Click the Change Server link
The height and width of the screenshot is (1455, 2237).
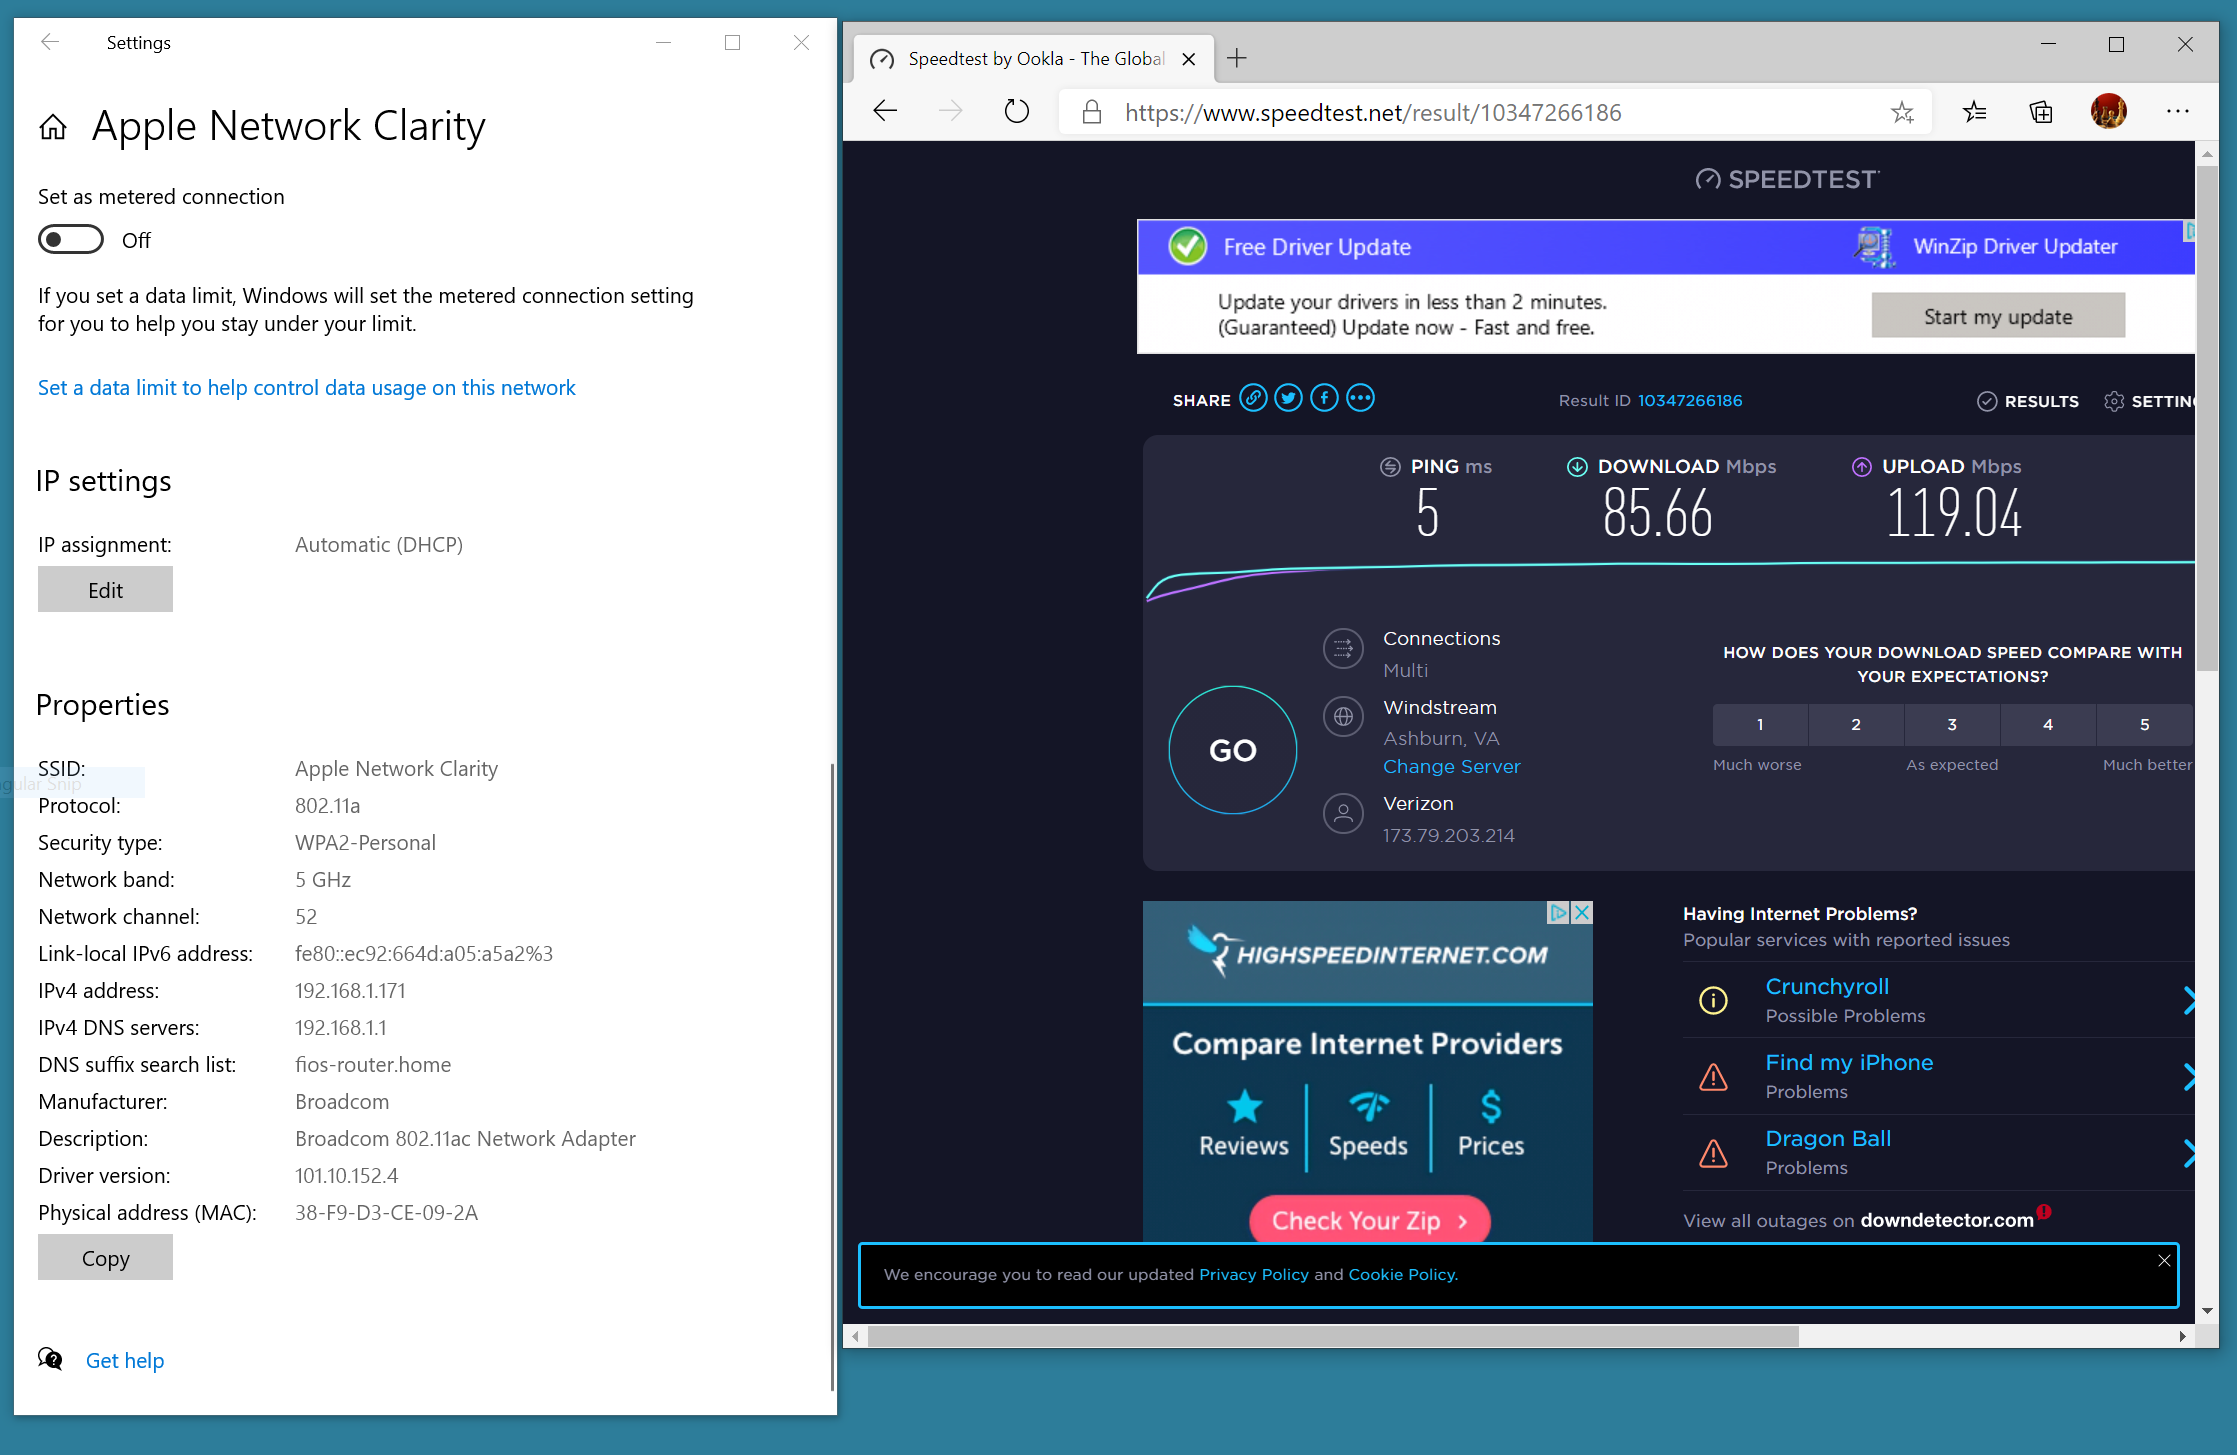coord(1451,766)
